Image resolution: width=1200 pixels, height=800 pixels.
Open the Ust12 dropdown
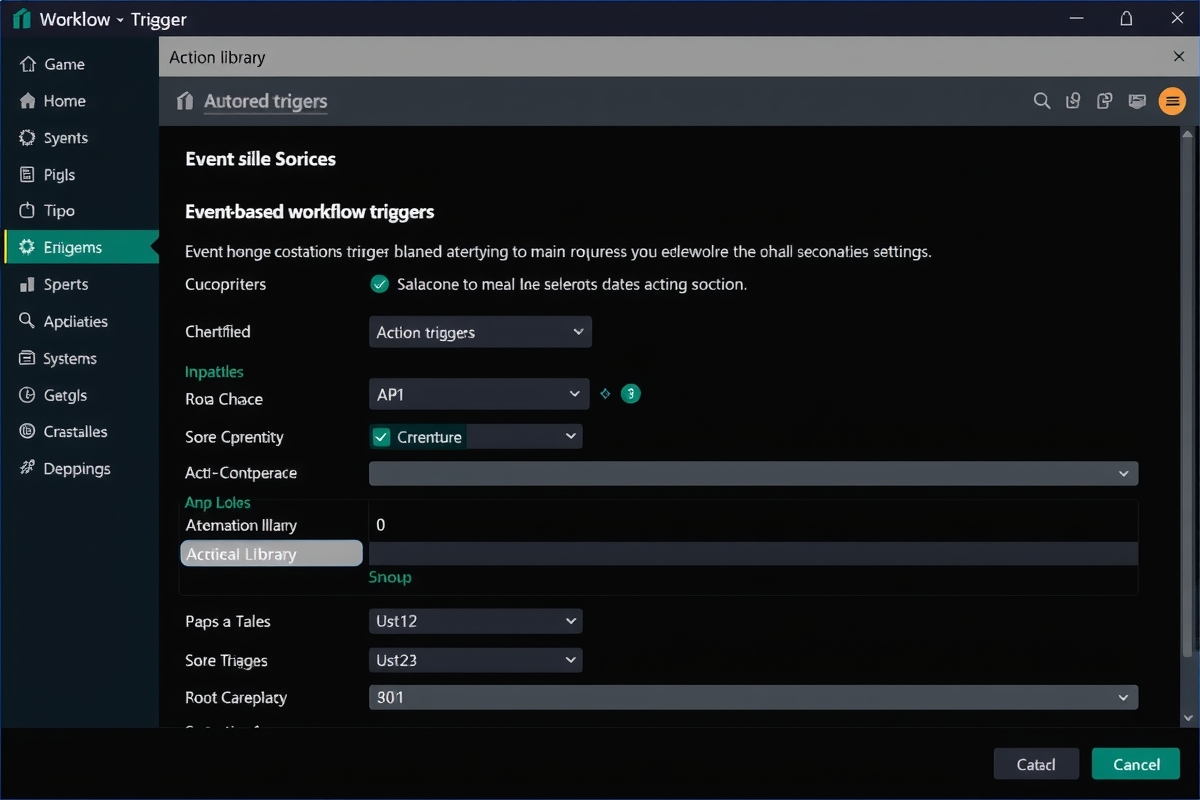tap(475, 621)
